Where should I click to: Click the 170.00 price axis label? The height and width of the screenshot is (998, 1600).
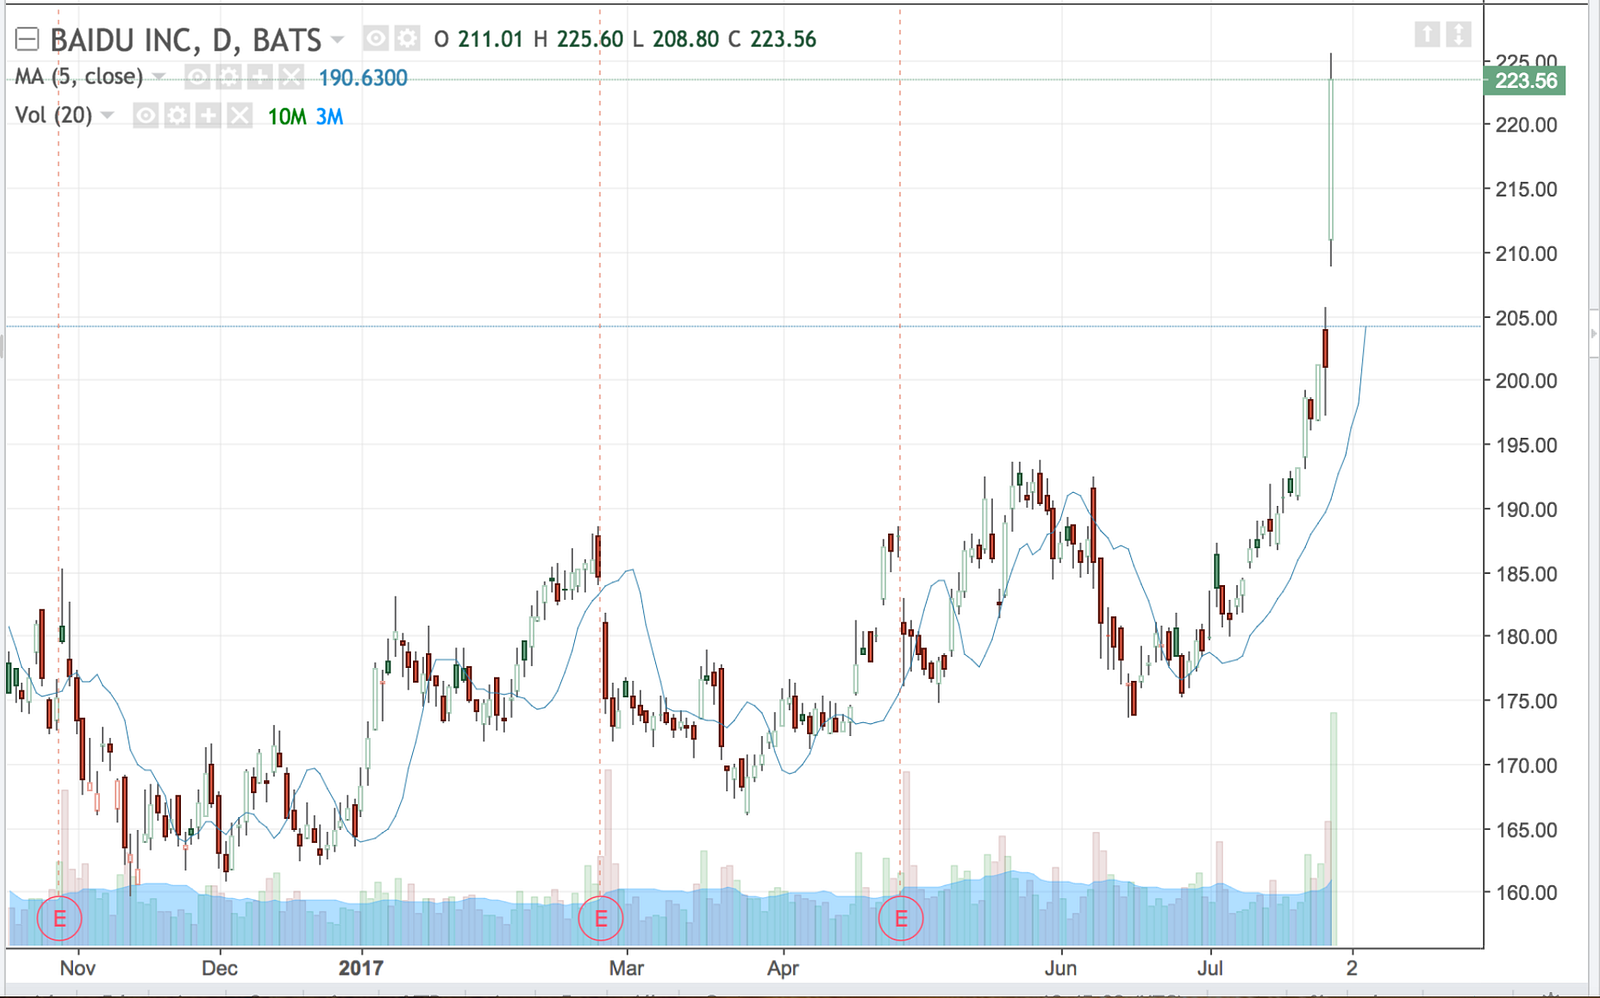(x=1525, y=766)
